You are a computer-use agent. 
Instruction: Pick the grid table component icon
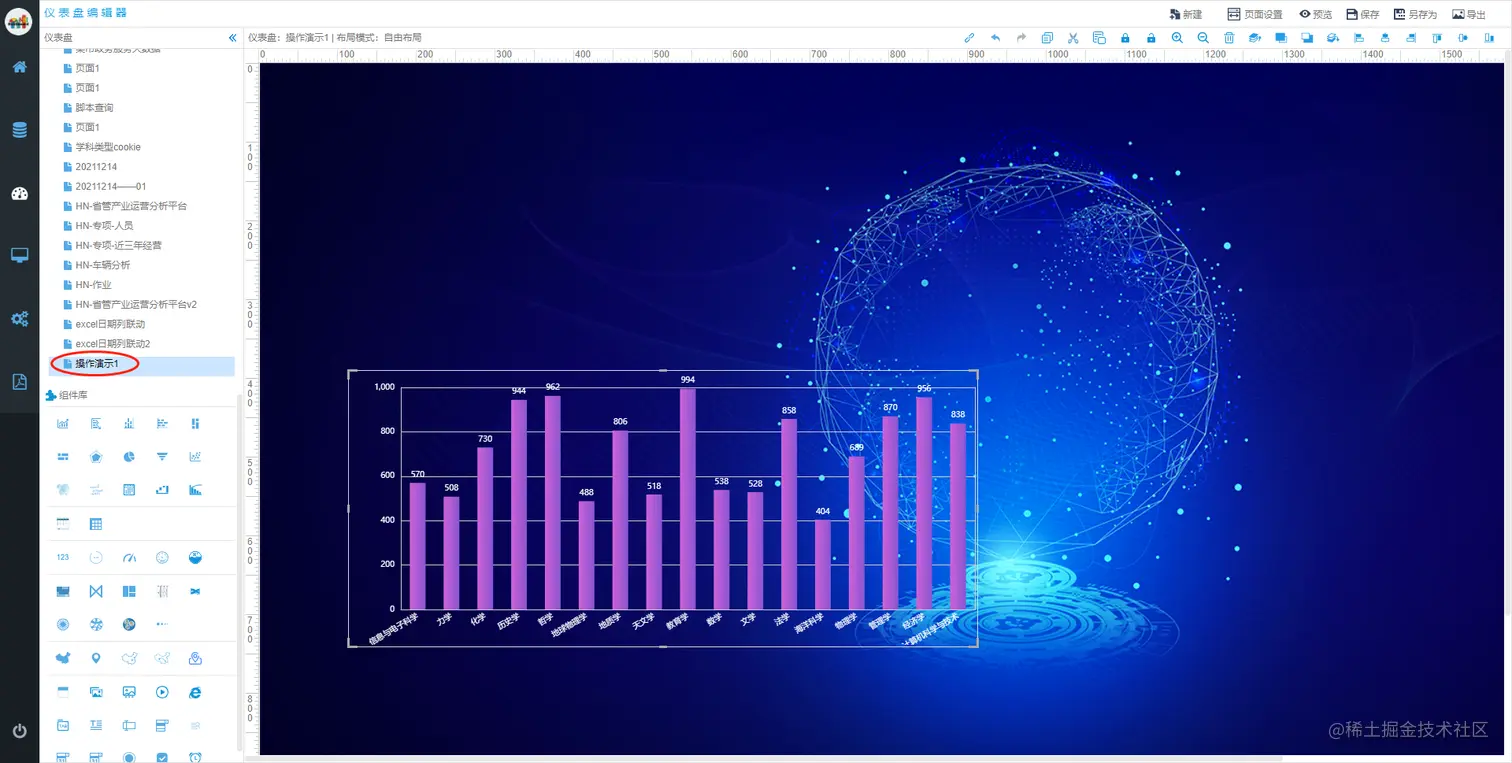(x=96, y=524)
